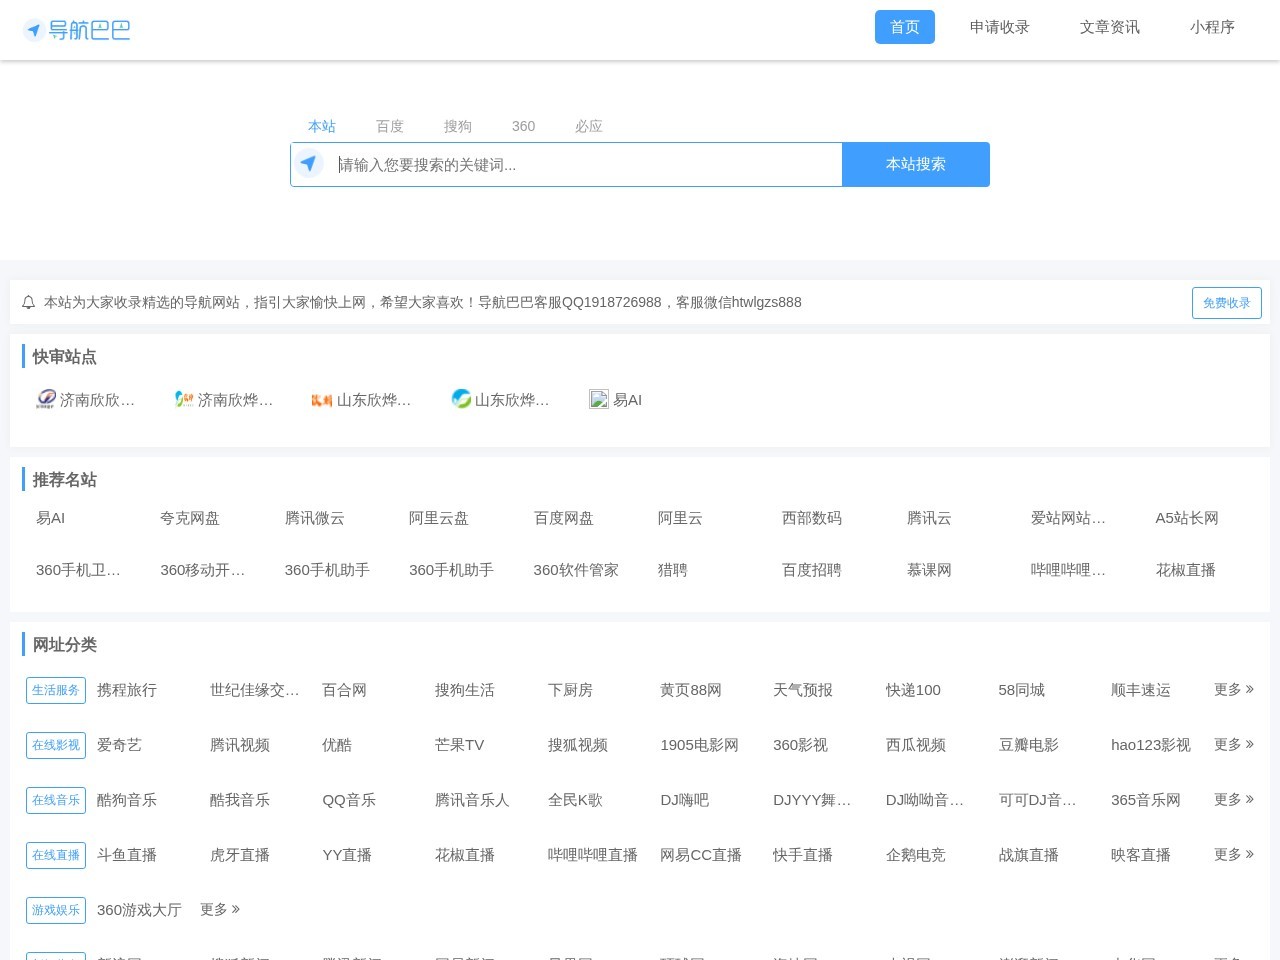The image size is (1280, 960).
Task: Expand 更多 for 在线直播 row
Action: [x=1234, y=854]
